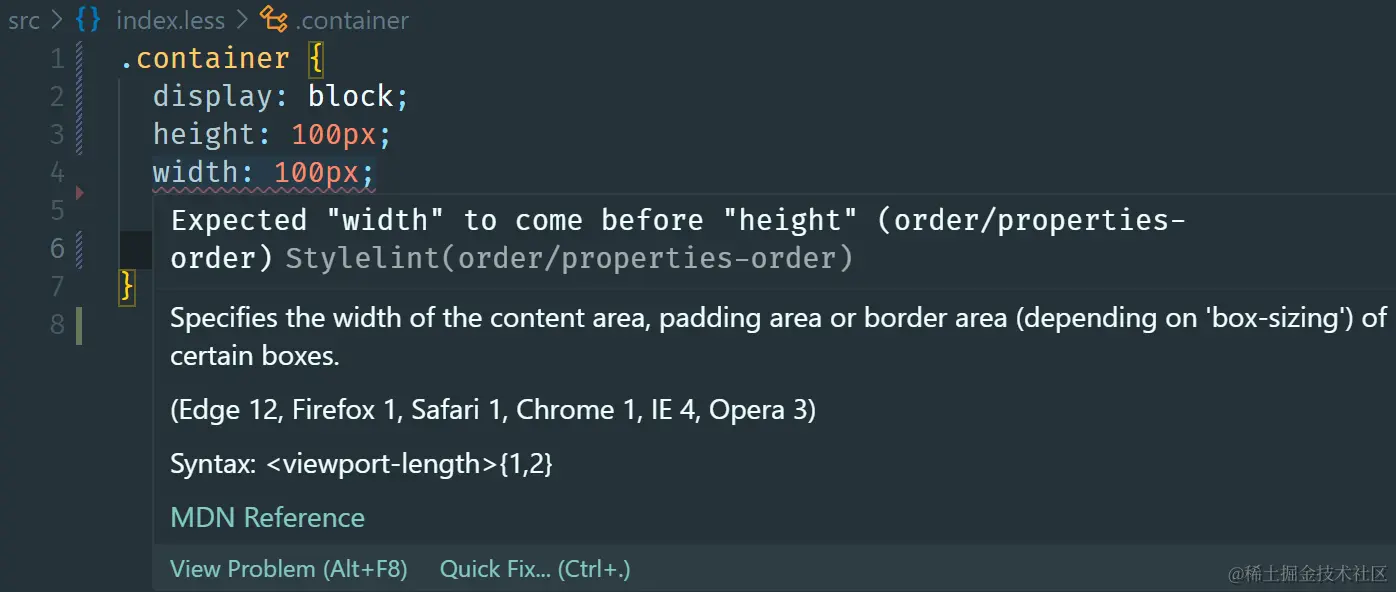Open the .container symbol breadcrumb
Screen dimensions: 1396x592
352,20
